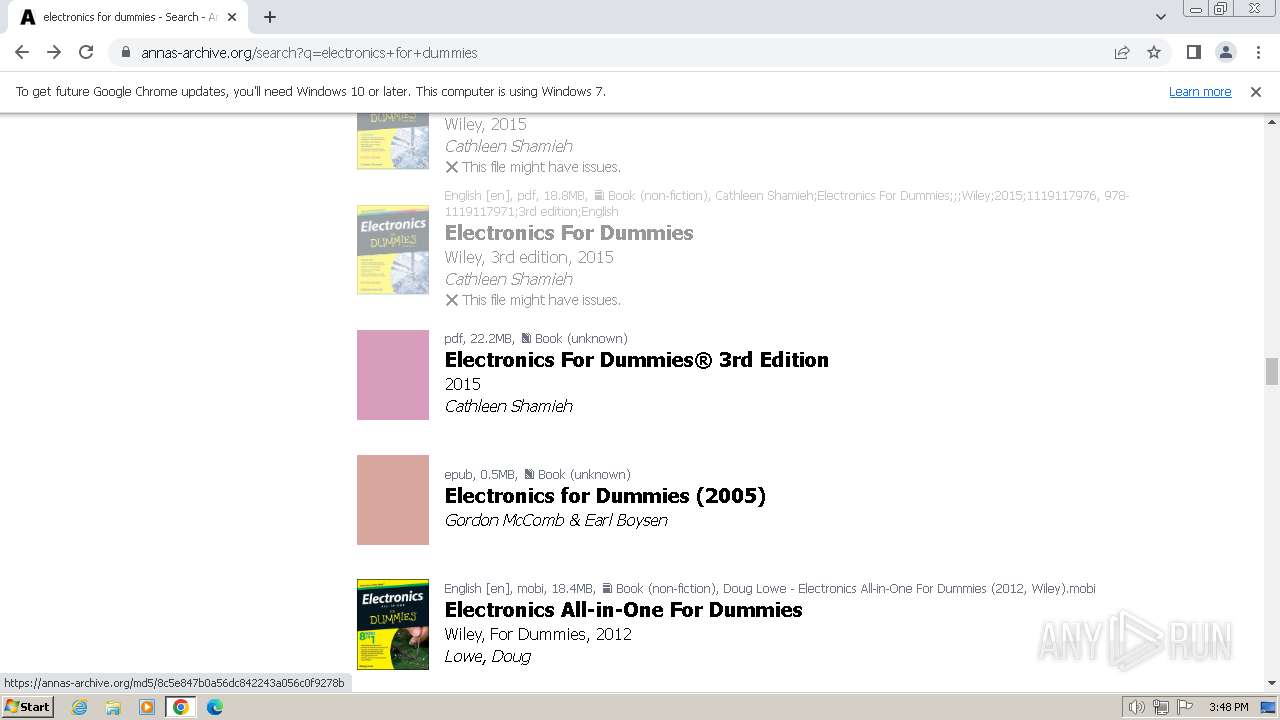1280x720 pixels.
Task: Click pink placeholder cover for 3rd Edition pdf
Action: click(x=393, y=375)
